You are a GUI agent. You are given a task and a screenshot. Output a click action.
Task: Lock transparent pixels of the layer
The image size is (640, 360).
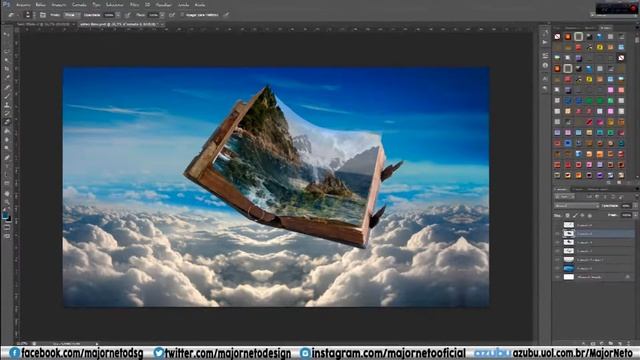click(568, 216)
